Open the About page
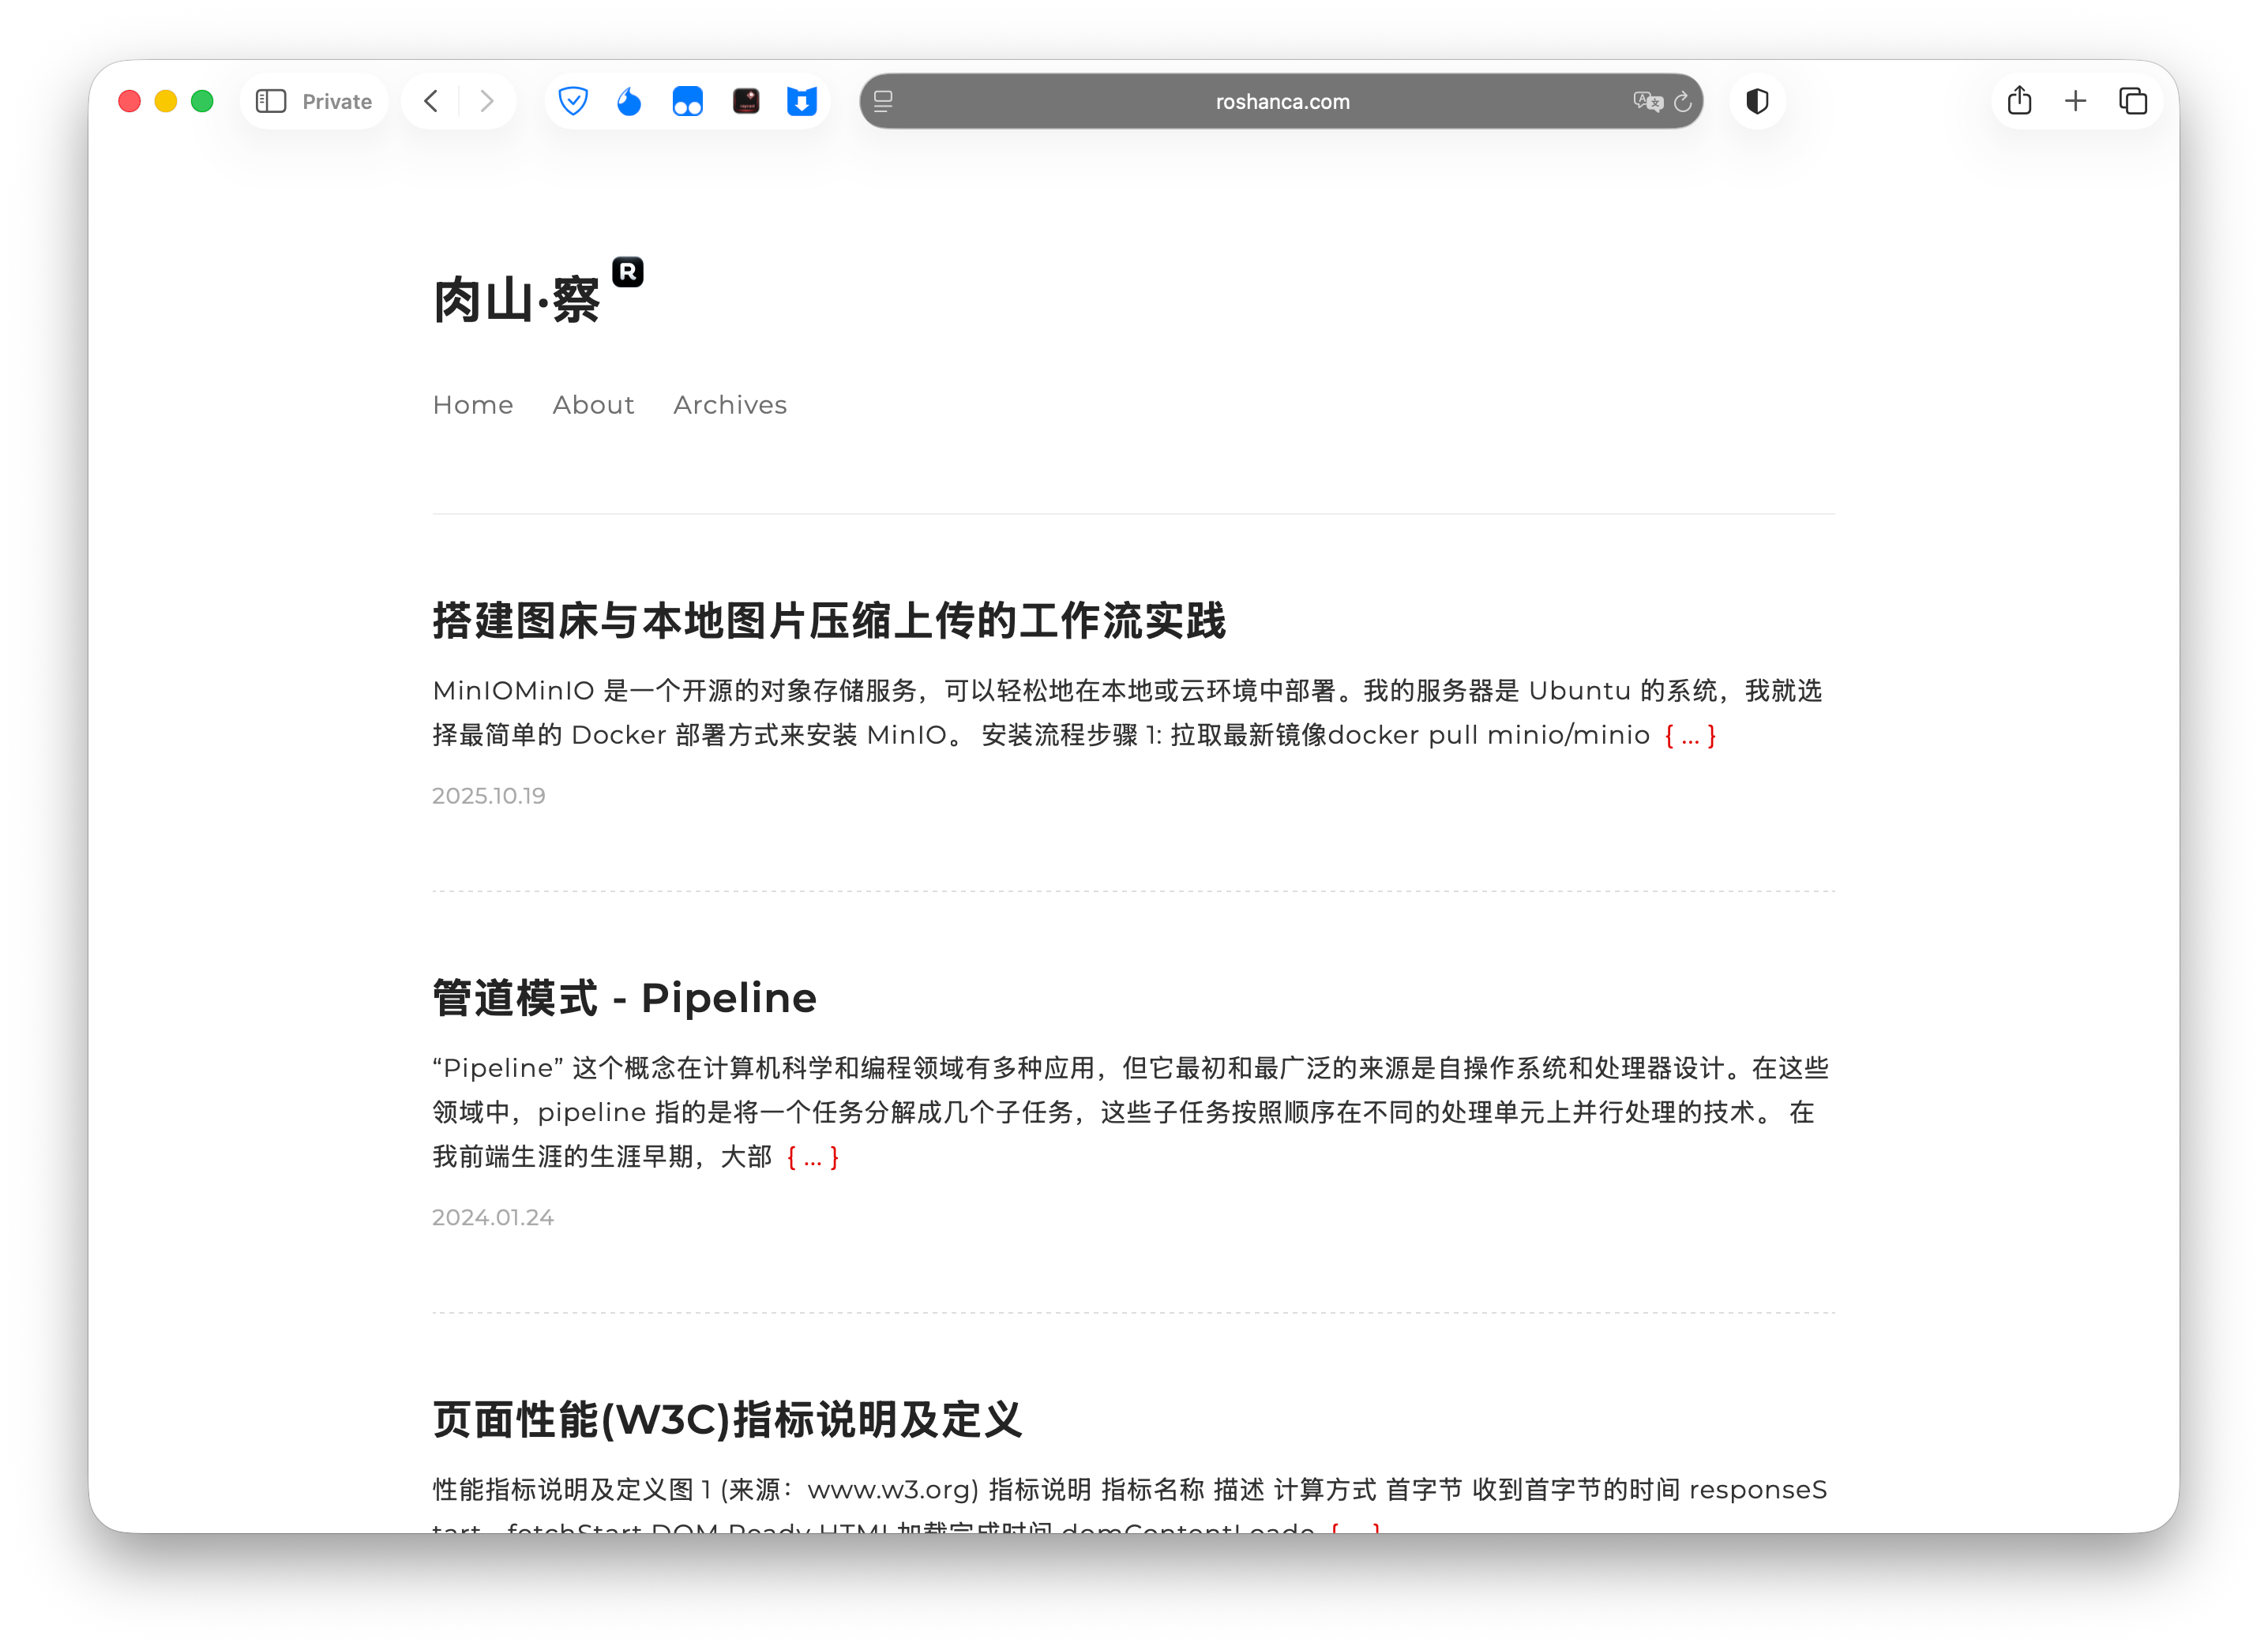The width and height of the screenshot is (2268, 1650). (x=593, y=405)
